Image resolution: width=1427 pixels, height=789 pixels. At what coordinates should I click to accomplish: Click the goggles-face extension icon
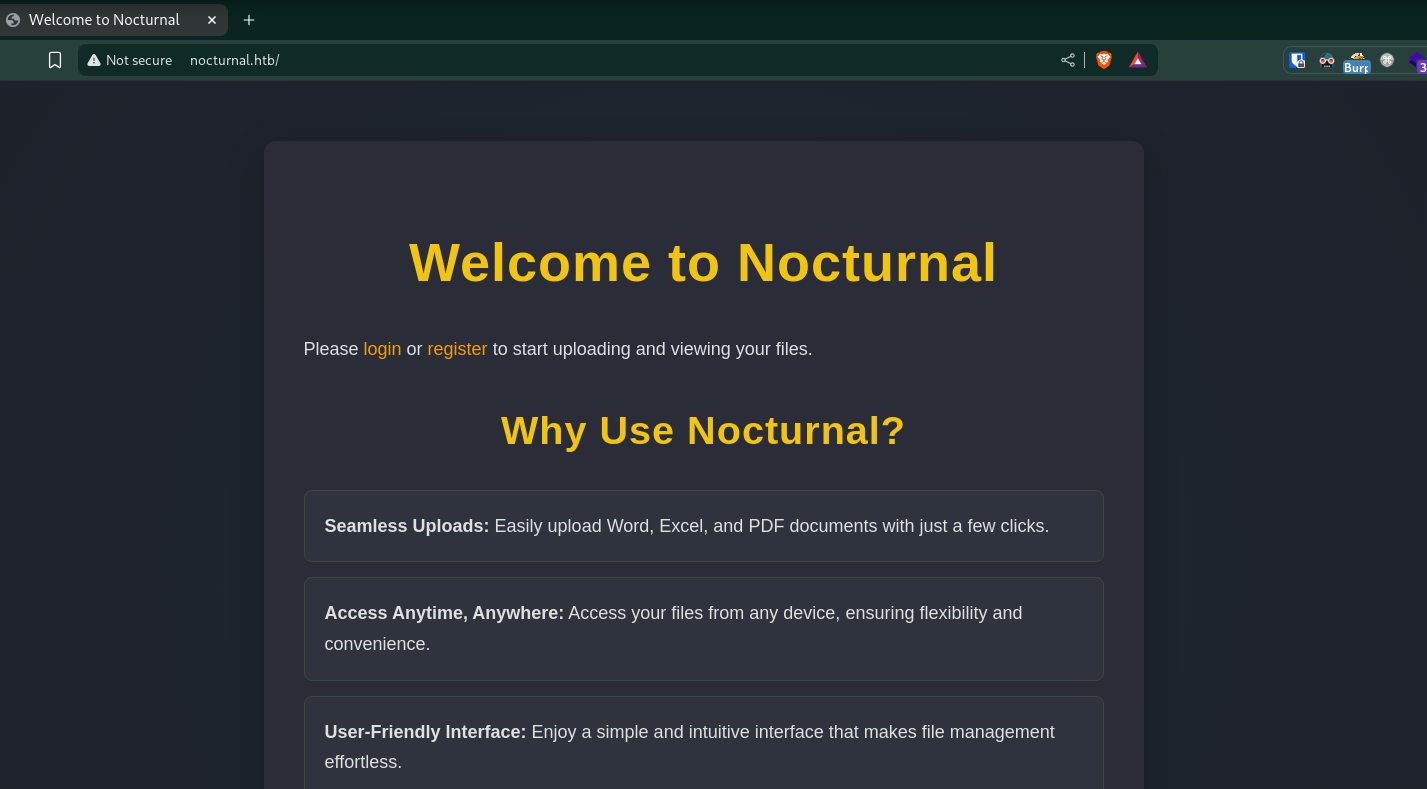click(x=1327, y=60)
